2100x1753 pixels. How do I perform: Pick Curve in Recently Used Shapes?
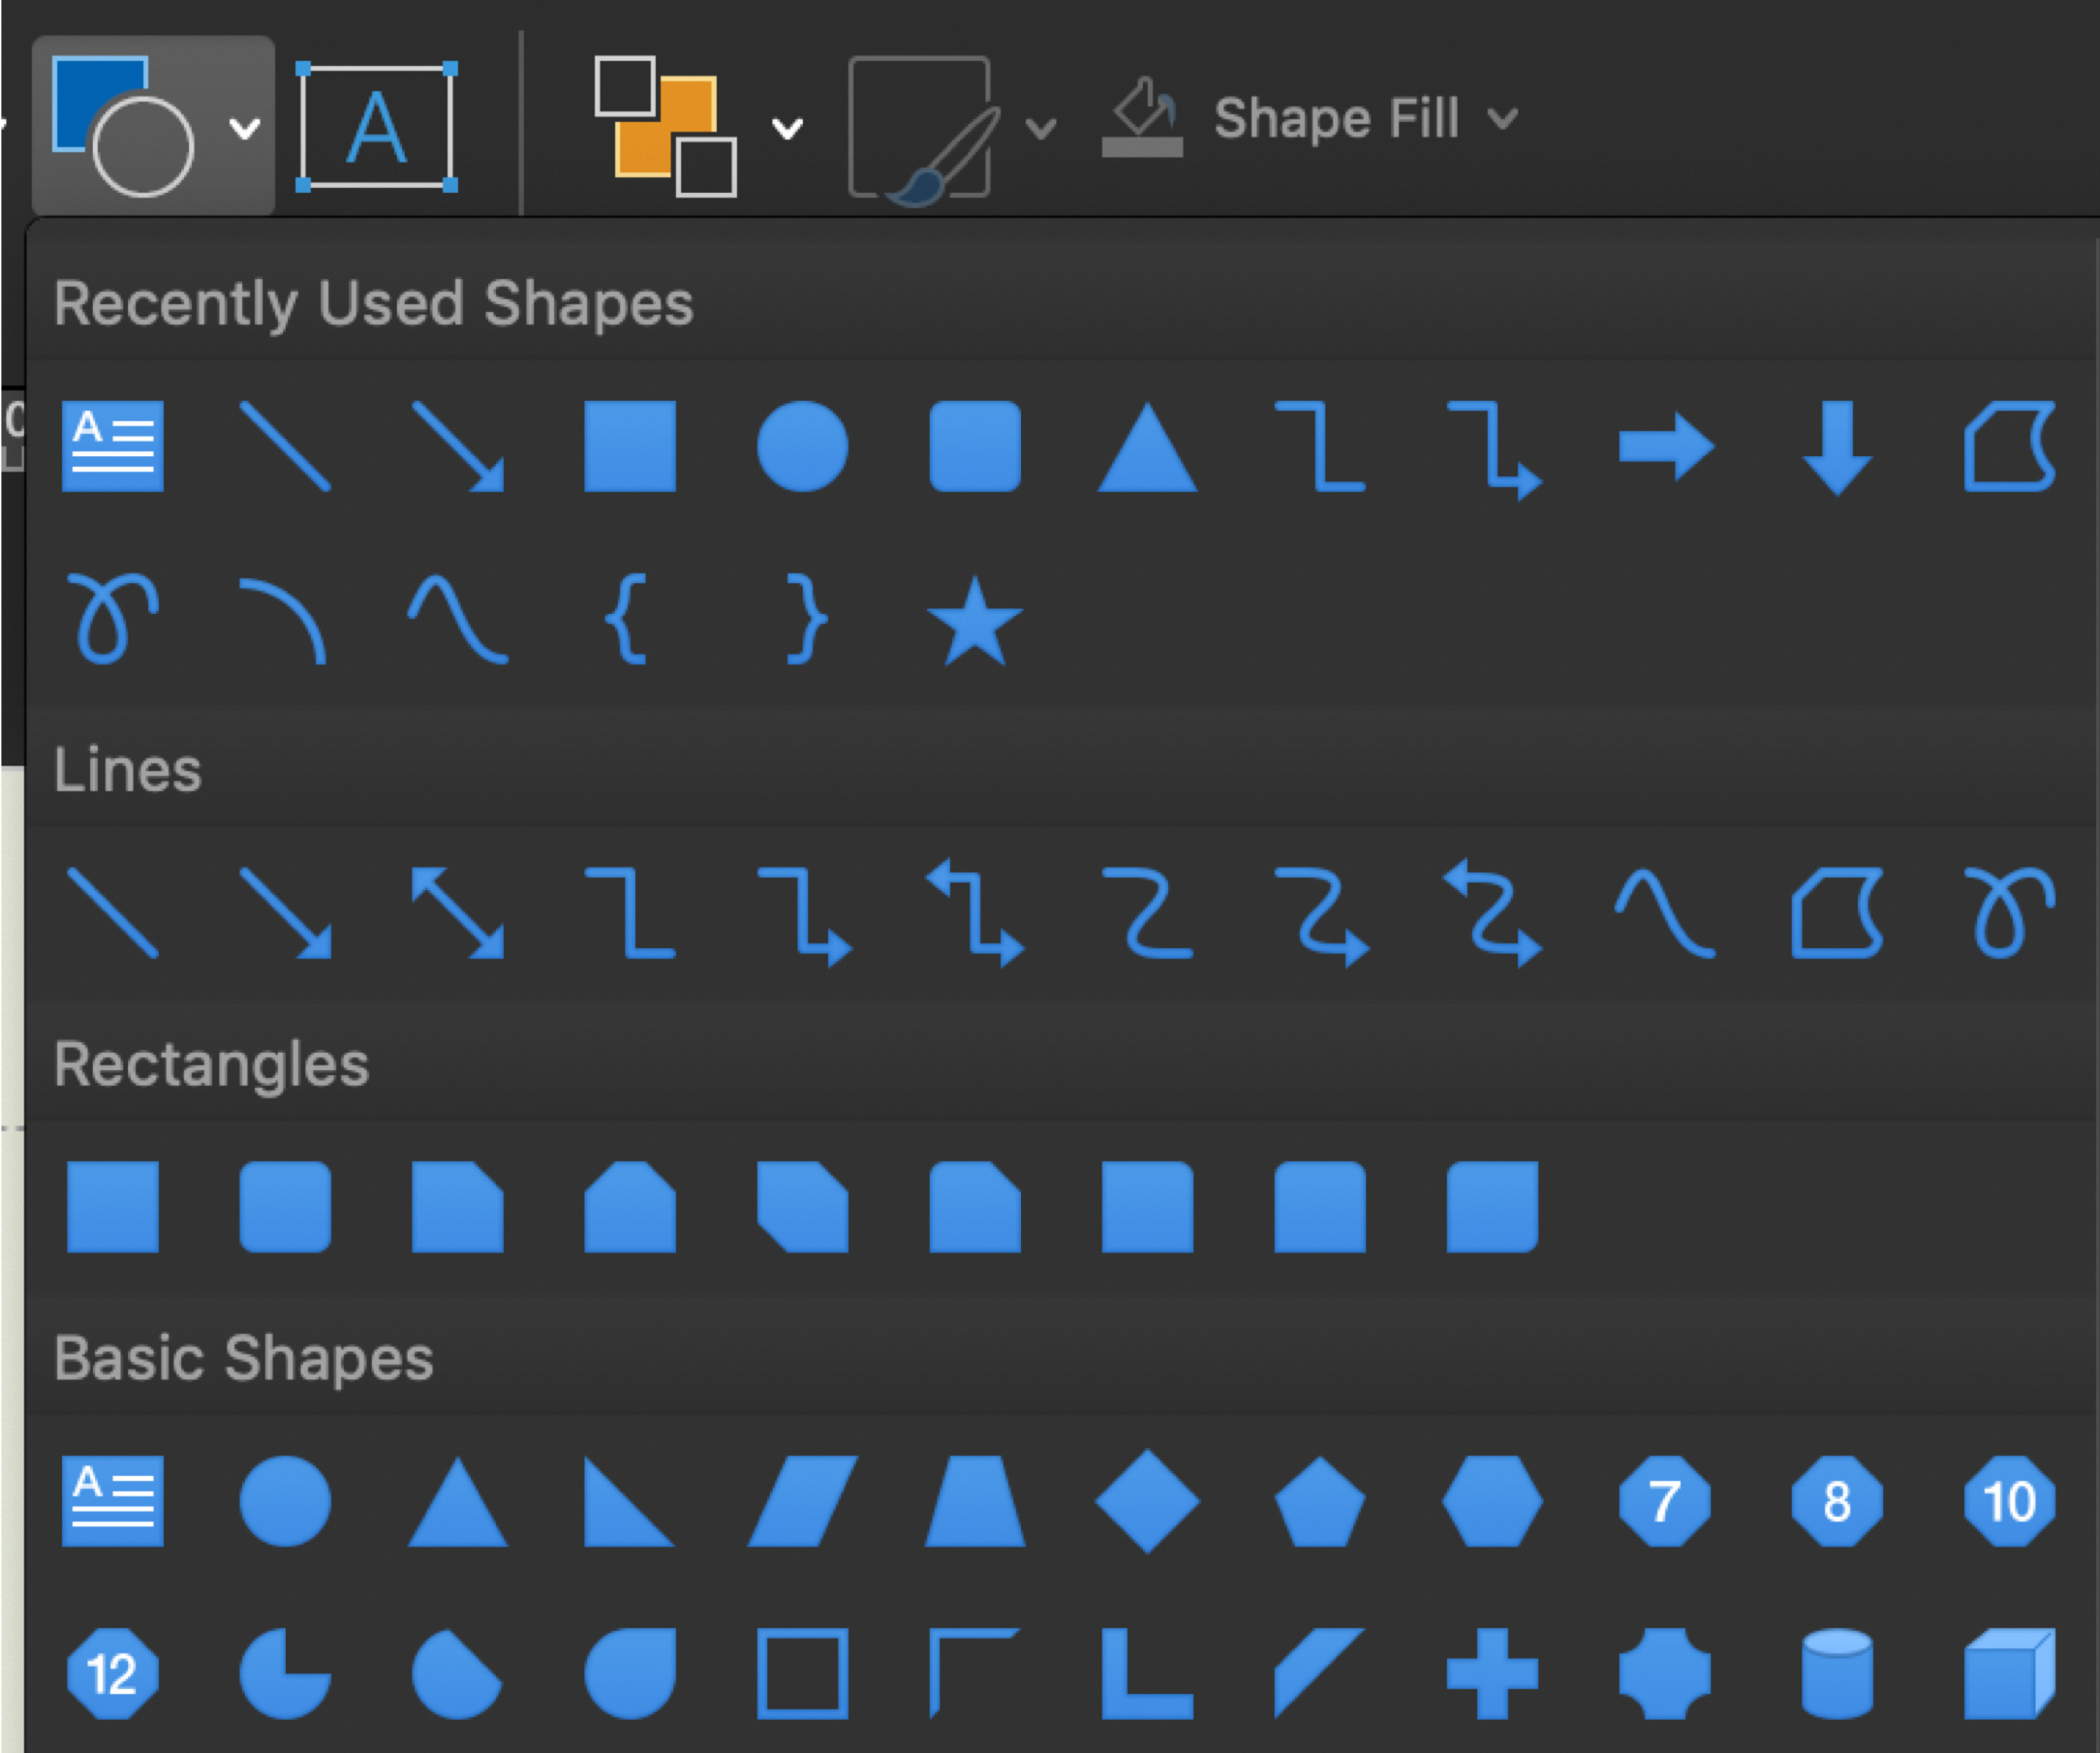(458, 619)
